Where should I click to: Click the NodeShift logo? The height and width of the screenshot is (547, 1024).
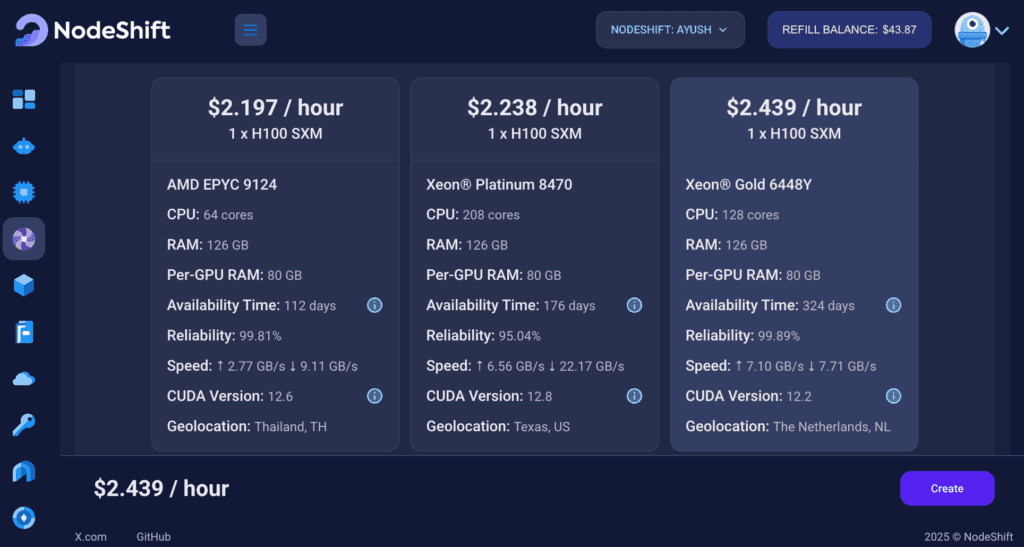tap(93, 30)
